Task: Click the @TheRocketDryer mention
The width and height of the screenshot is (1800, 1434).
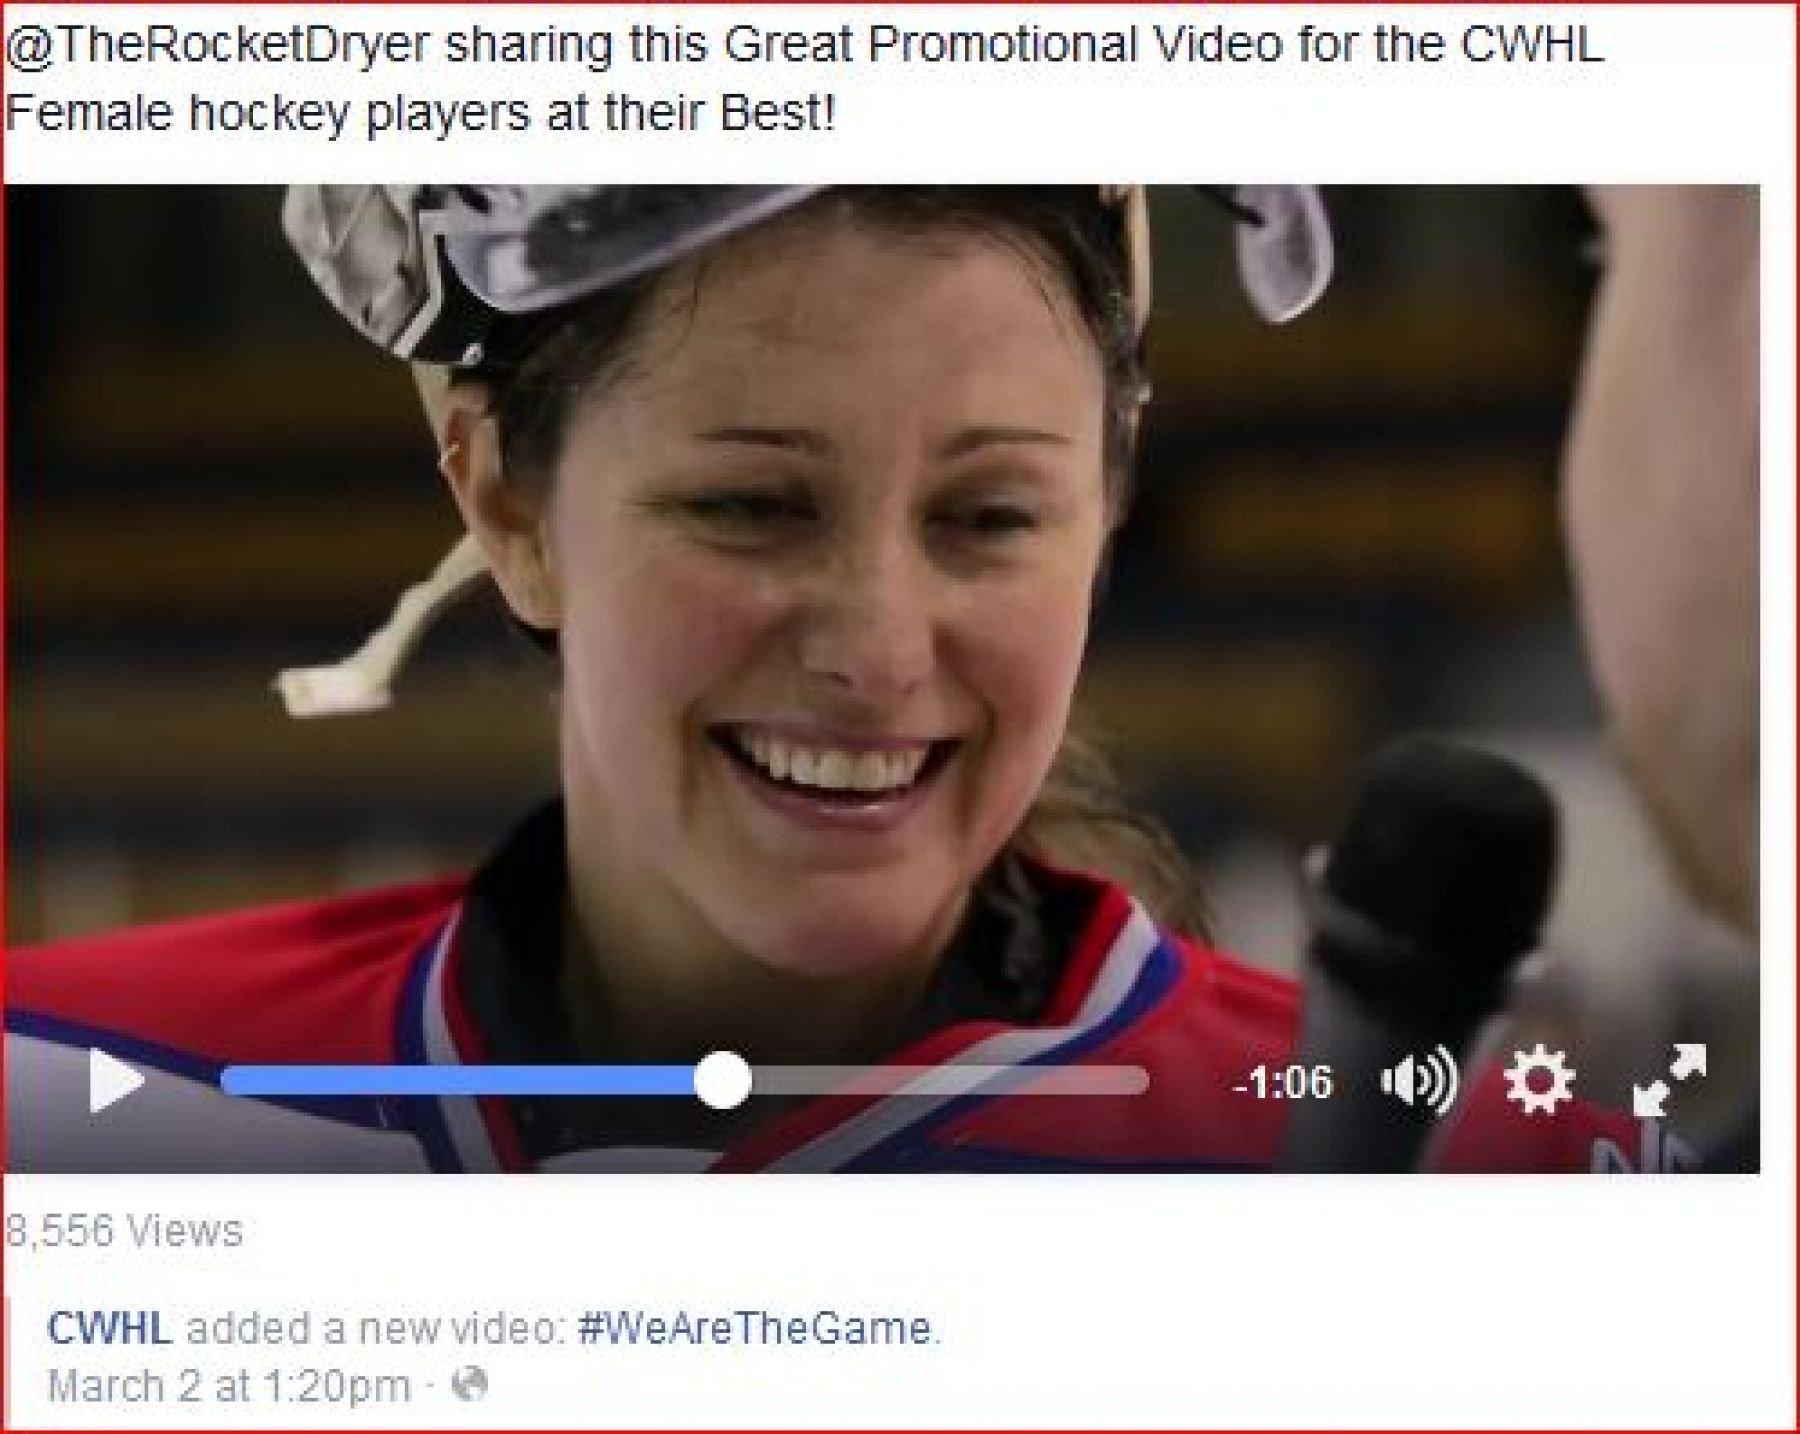Action: [x=217, y=46]
